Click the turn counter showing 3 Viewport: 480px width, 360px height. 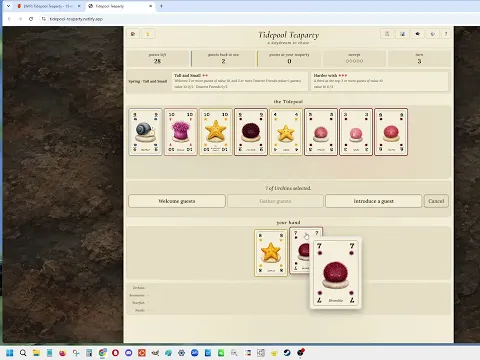click(x=419, y=58)
